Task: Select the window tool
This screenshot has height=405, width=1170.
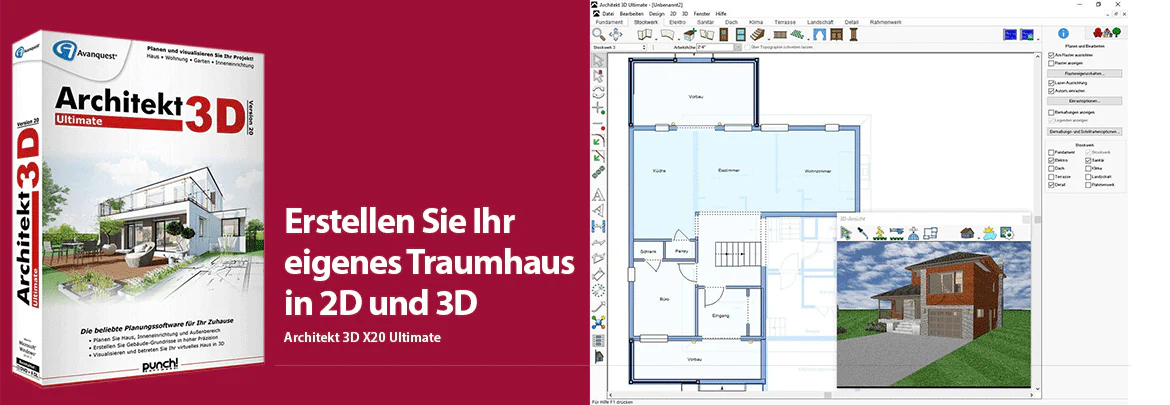Action: point(740,34)
